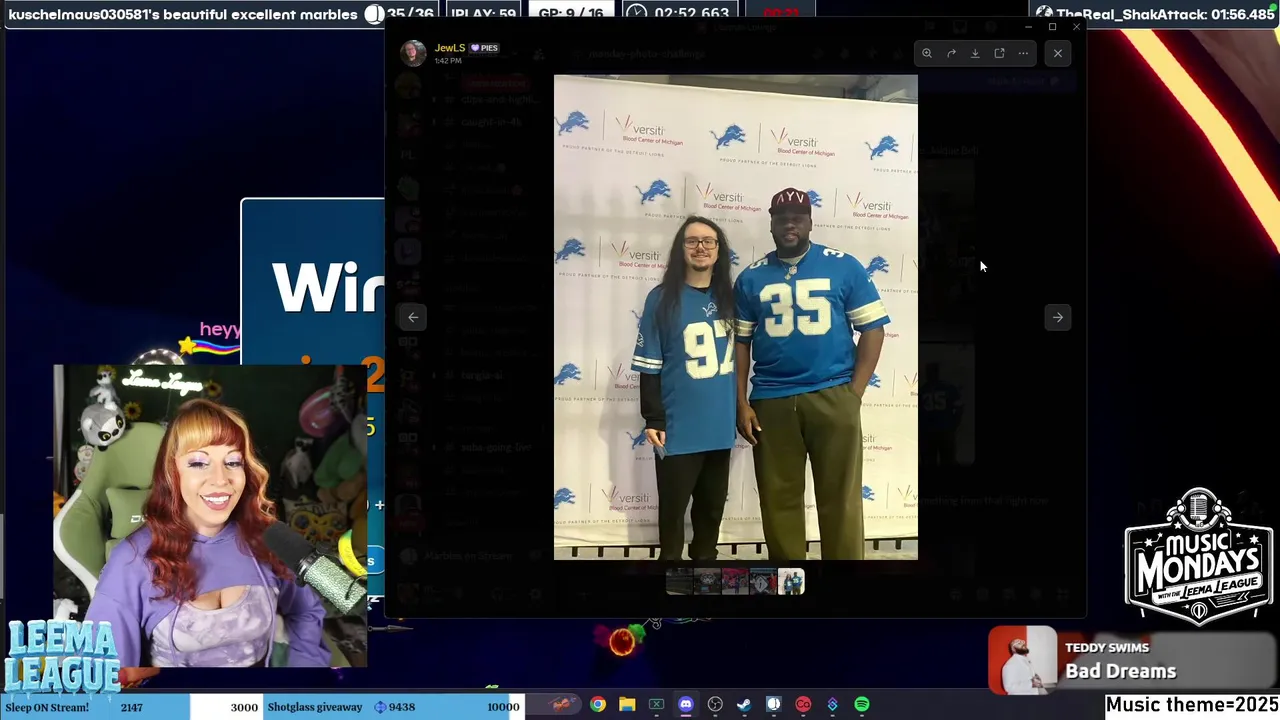1280x720 pixels.
Task: Click the Leema League logo on the webcam overlay
Action: pyautogui.click(x=60, y=656)
